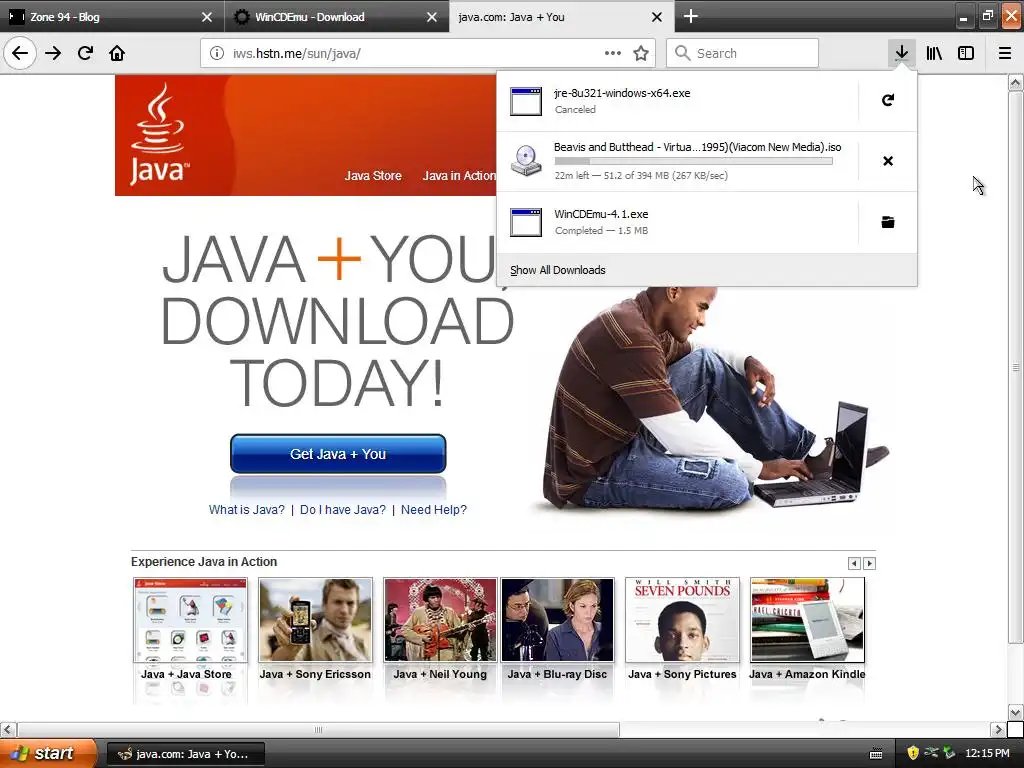This screenshot has height=768, width=1024.
Task: Click the vertical scrollbar up arrow
Action: [x=1015, y=82]
